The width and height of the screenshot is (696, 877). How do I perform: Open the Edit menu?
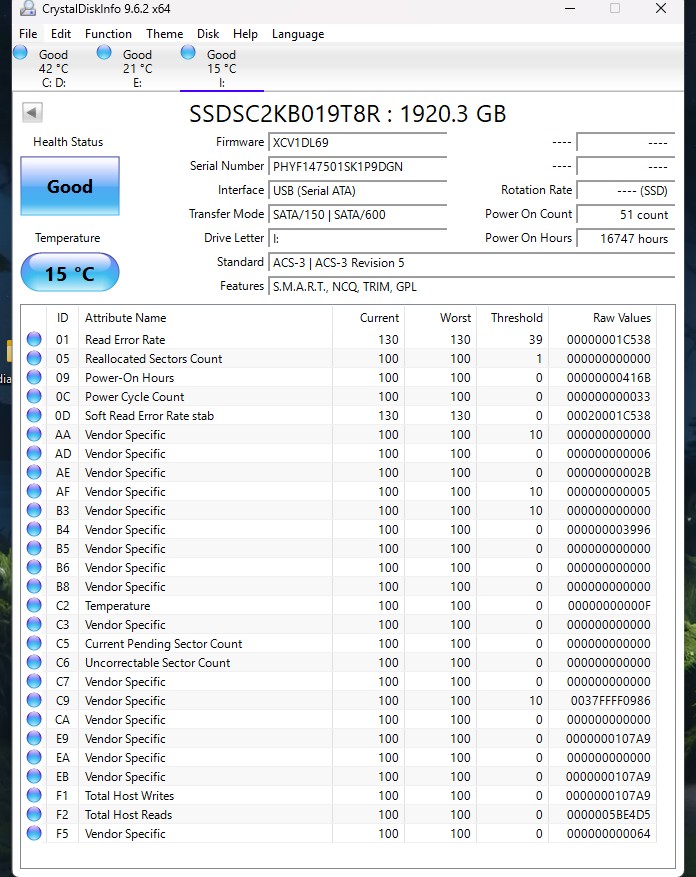(60, 34)
